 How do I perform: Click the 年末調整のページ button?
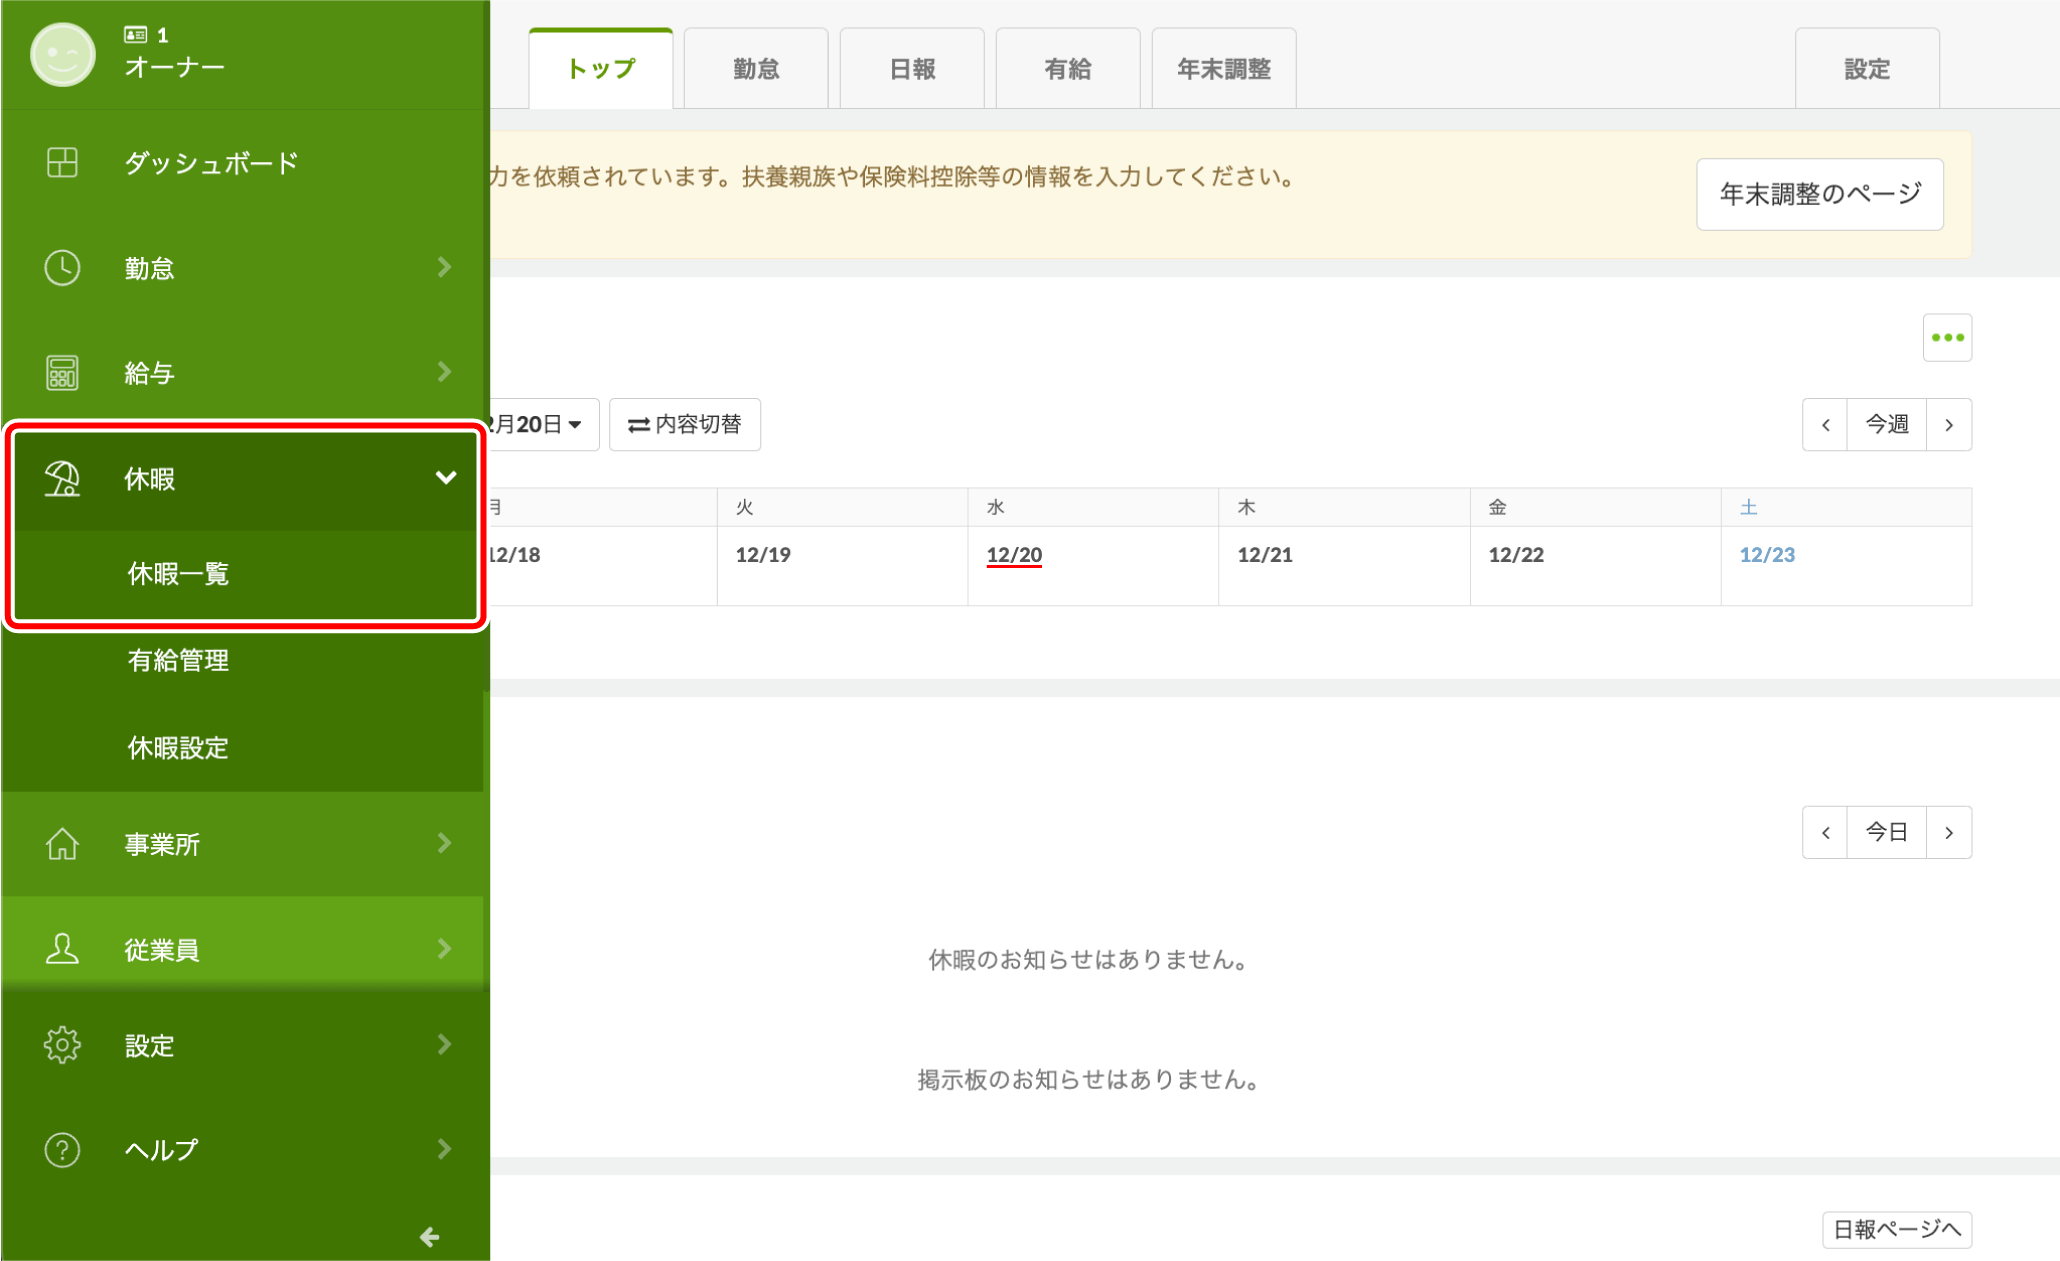pyautogui.click(x=1819, y=194)
